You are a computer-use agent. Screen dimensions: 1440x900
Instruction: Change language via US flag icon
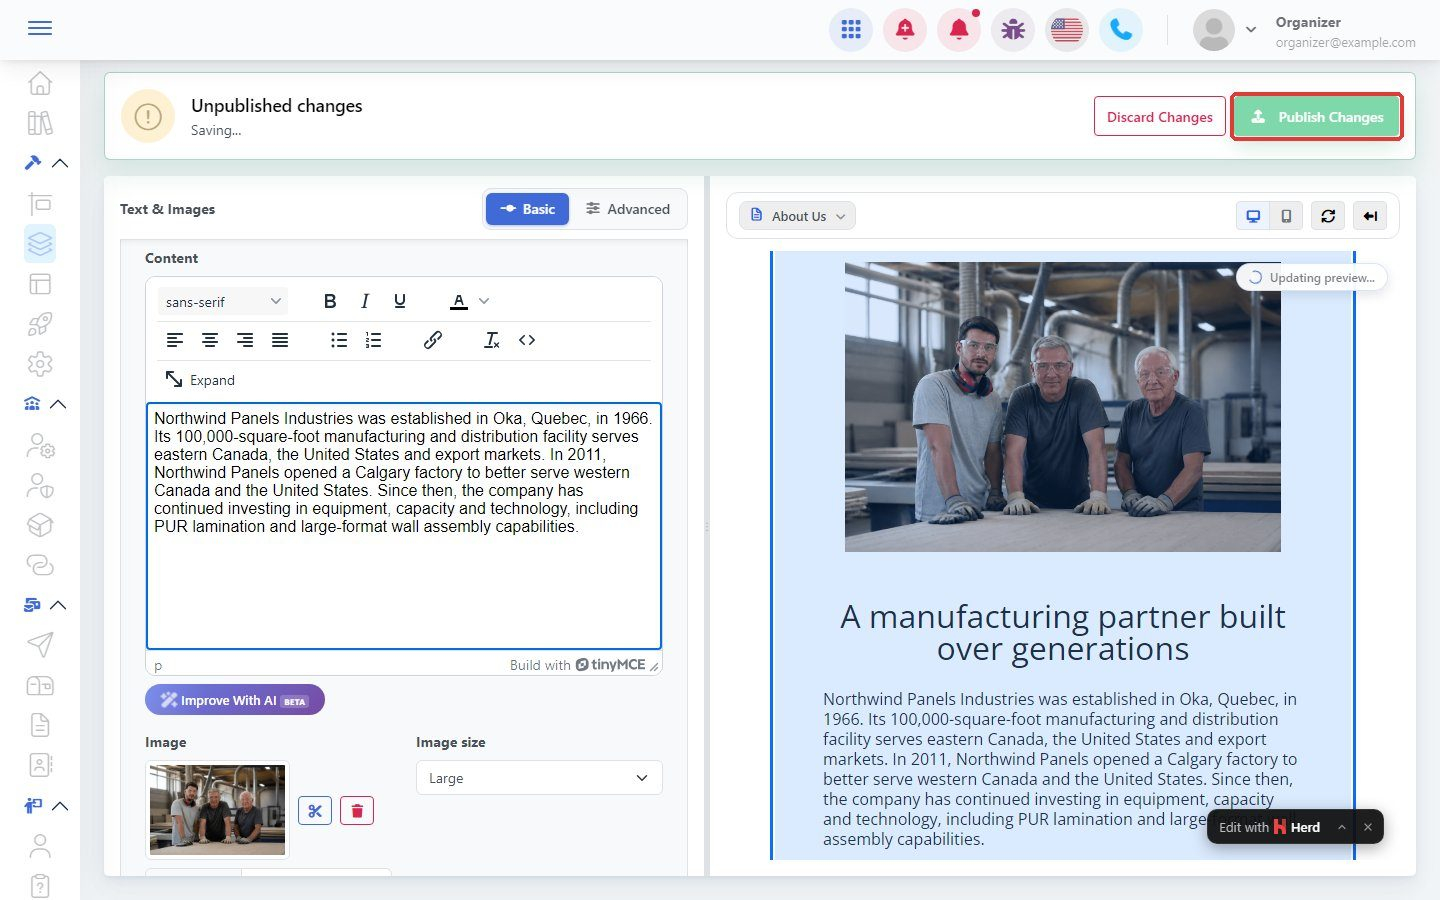pos(1067,30)
